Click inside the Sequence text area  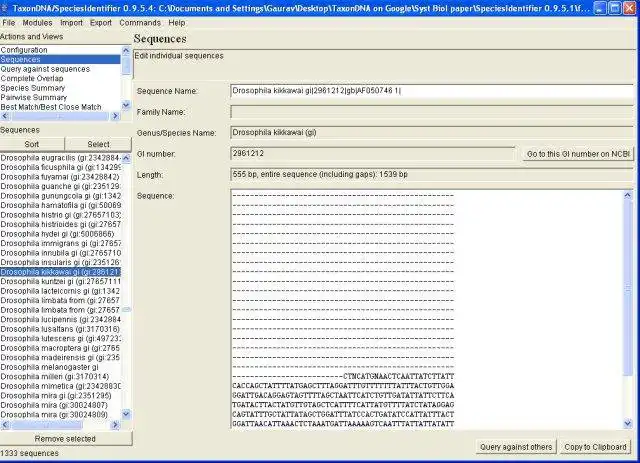tap(427, 309)
